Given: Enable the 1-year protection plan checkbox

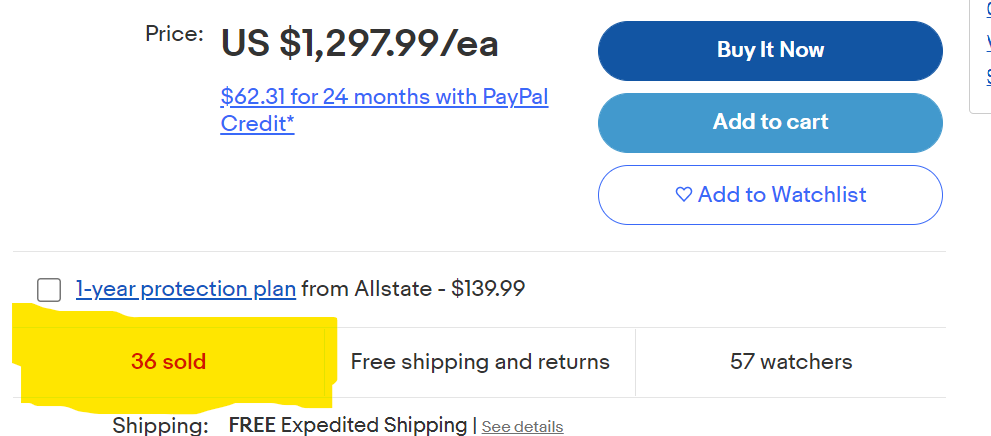Looking at the screenshot, I should coord(49,290).
